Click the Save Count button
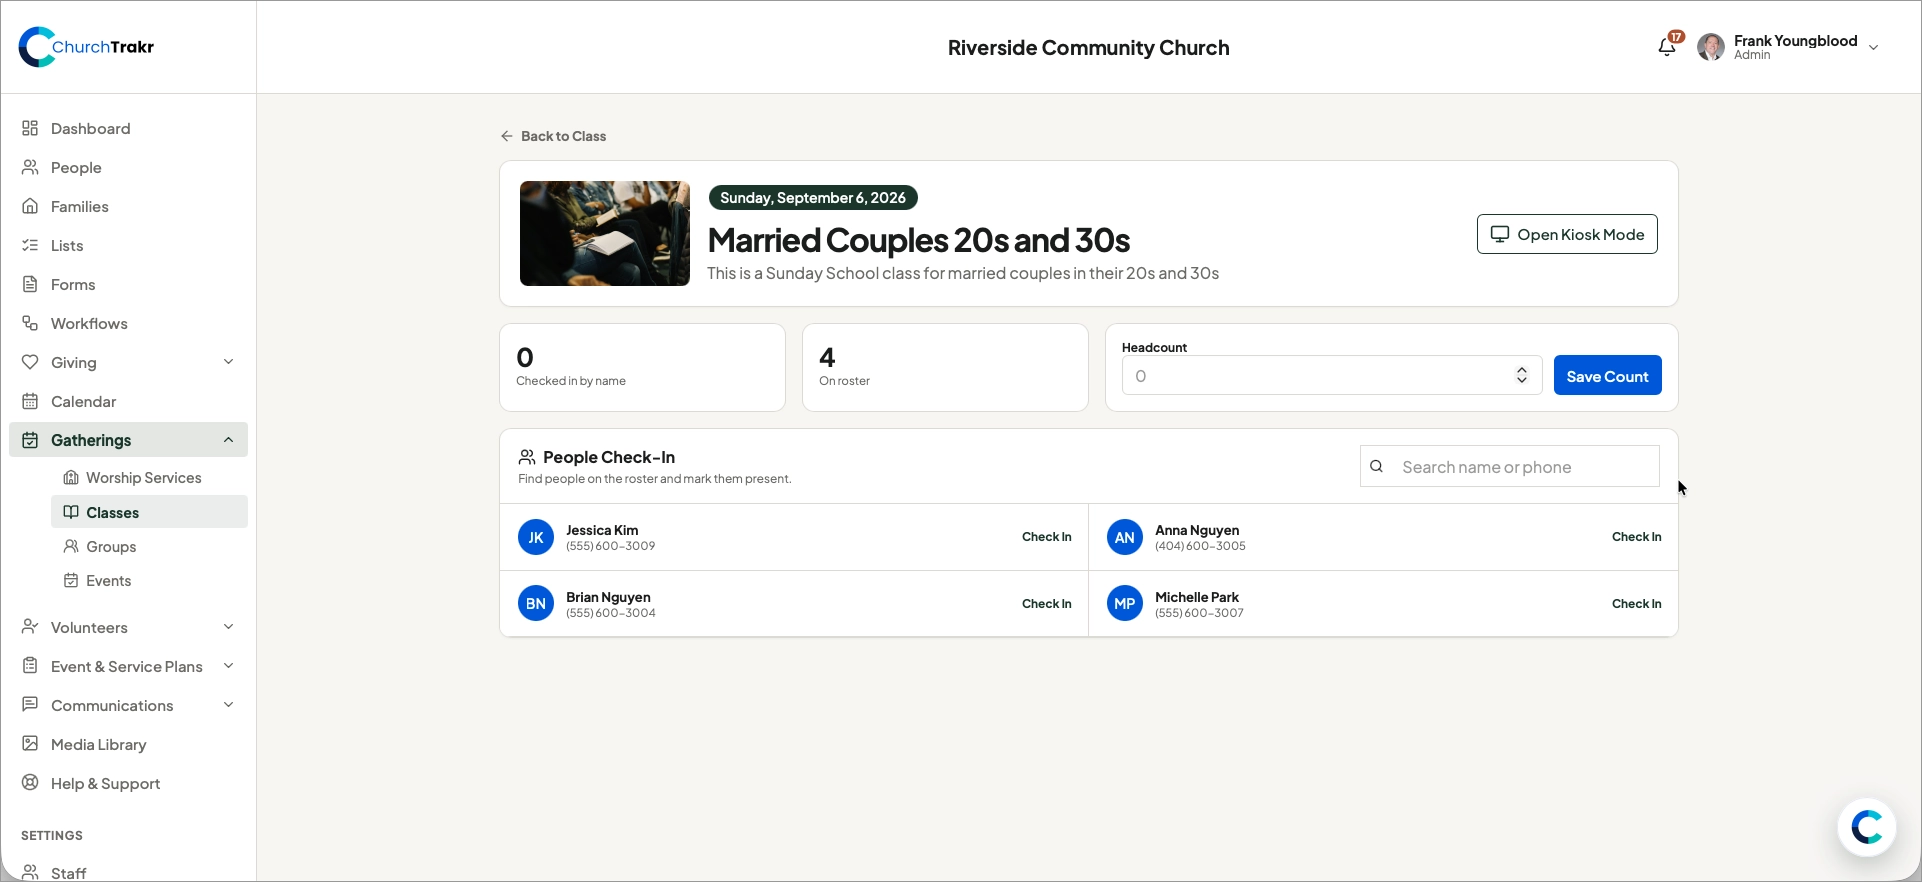This screenshot has width=1922, height=882. pyautogui.click(x=1607, y=376)
